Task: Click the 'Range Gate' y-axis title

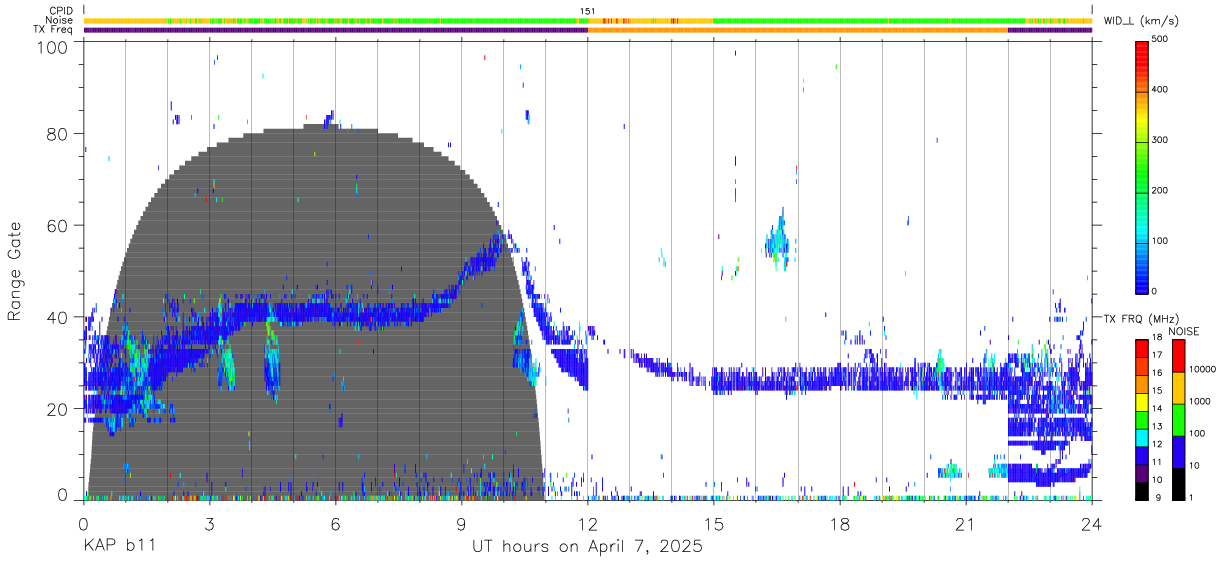Action: (x=15, y=271)
